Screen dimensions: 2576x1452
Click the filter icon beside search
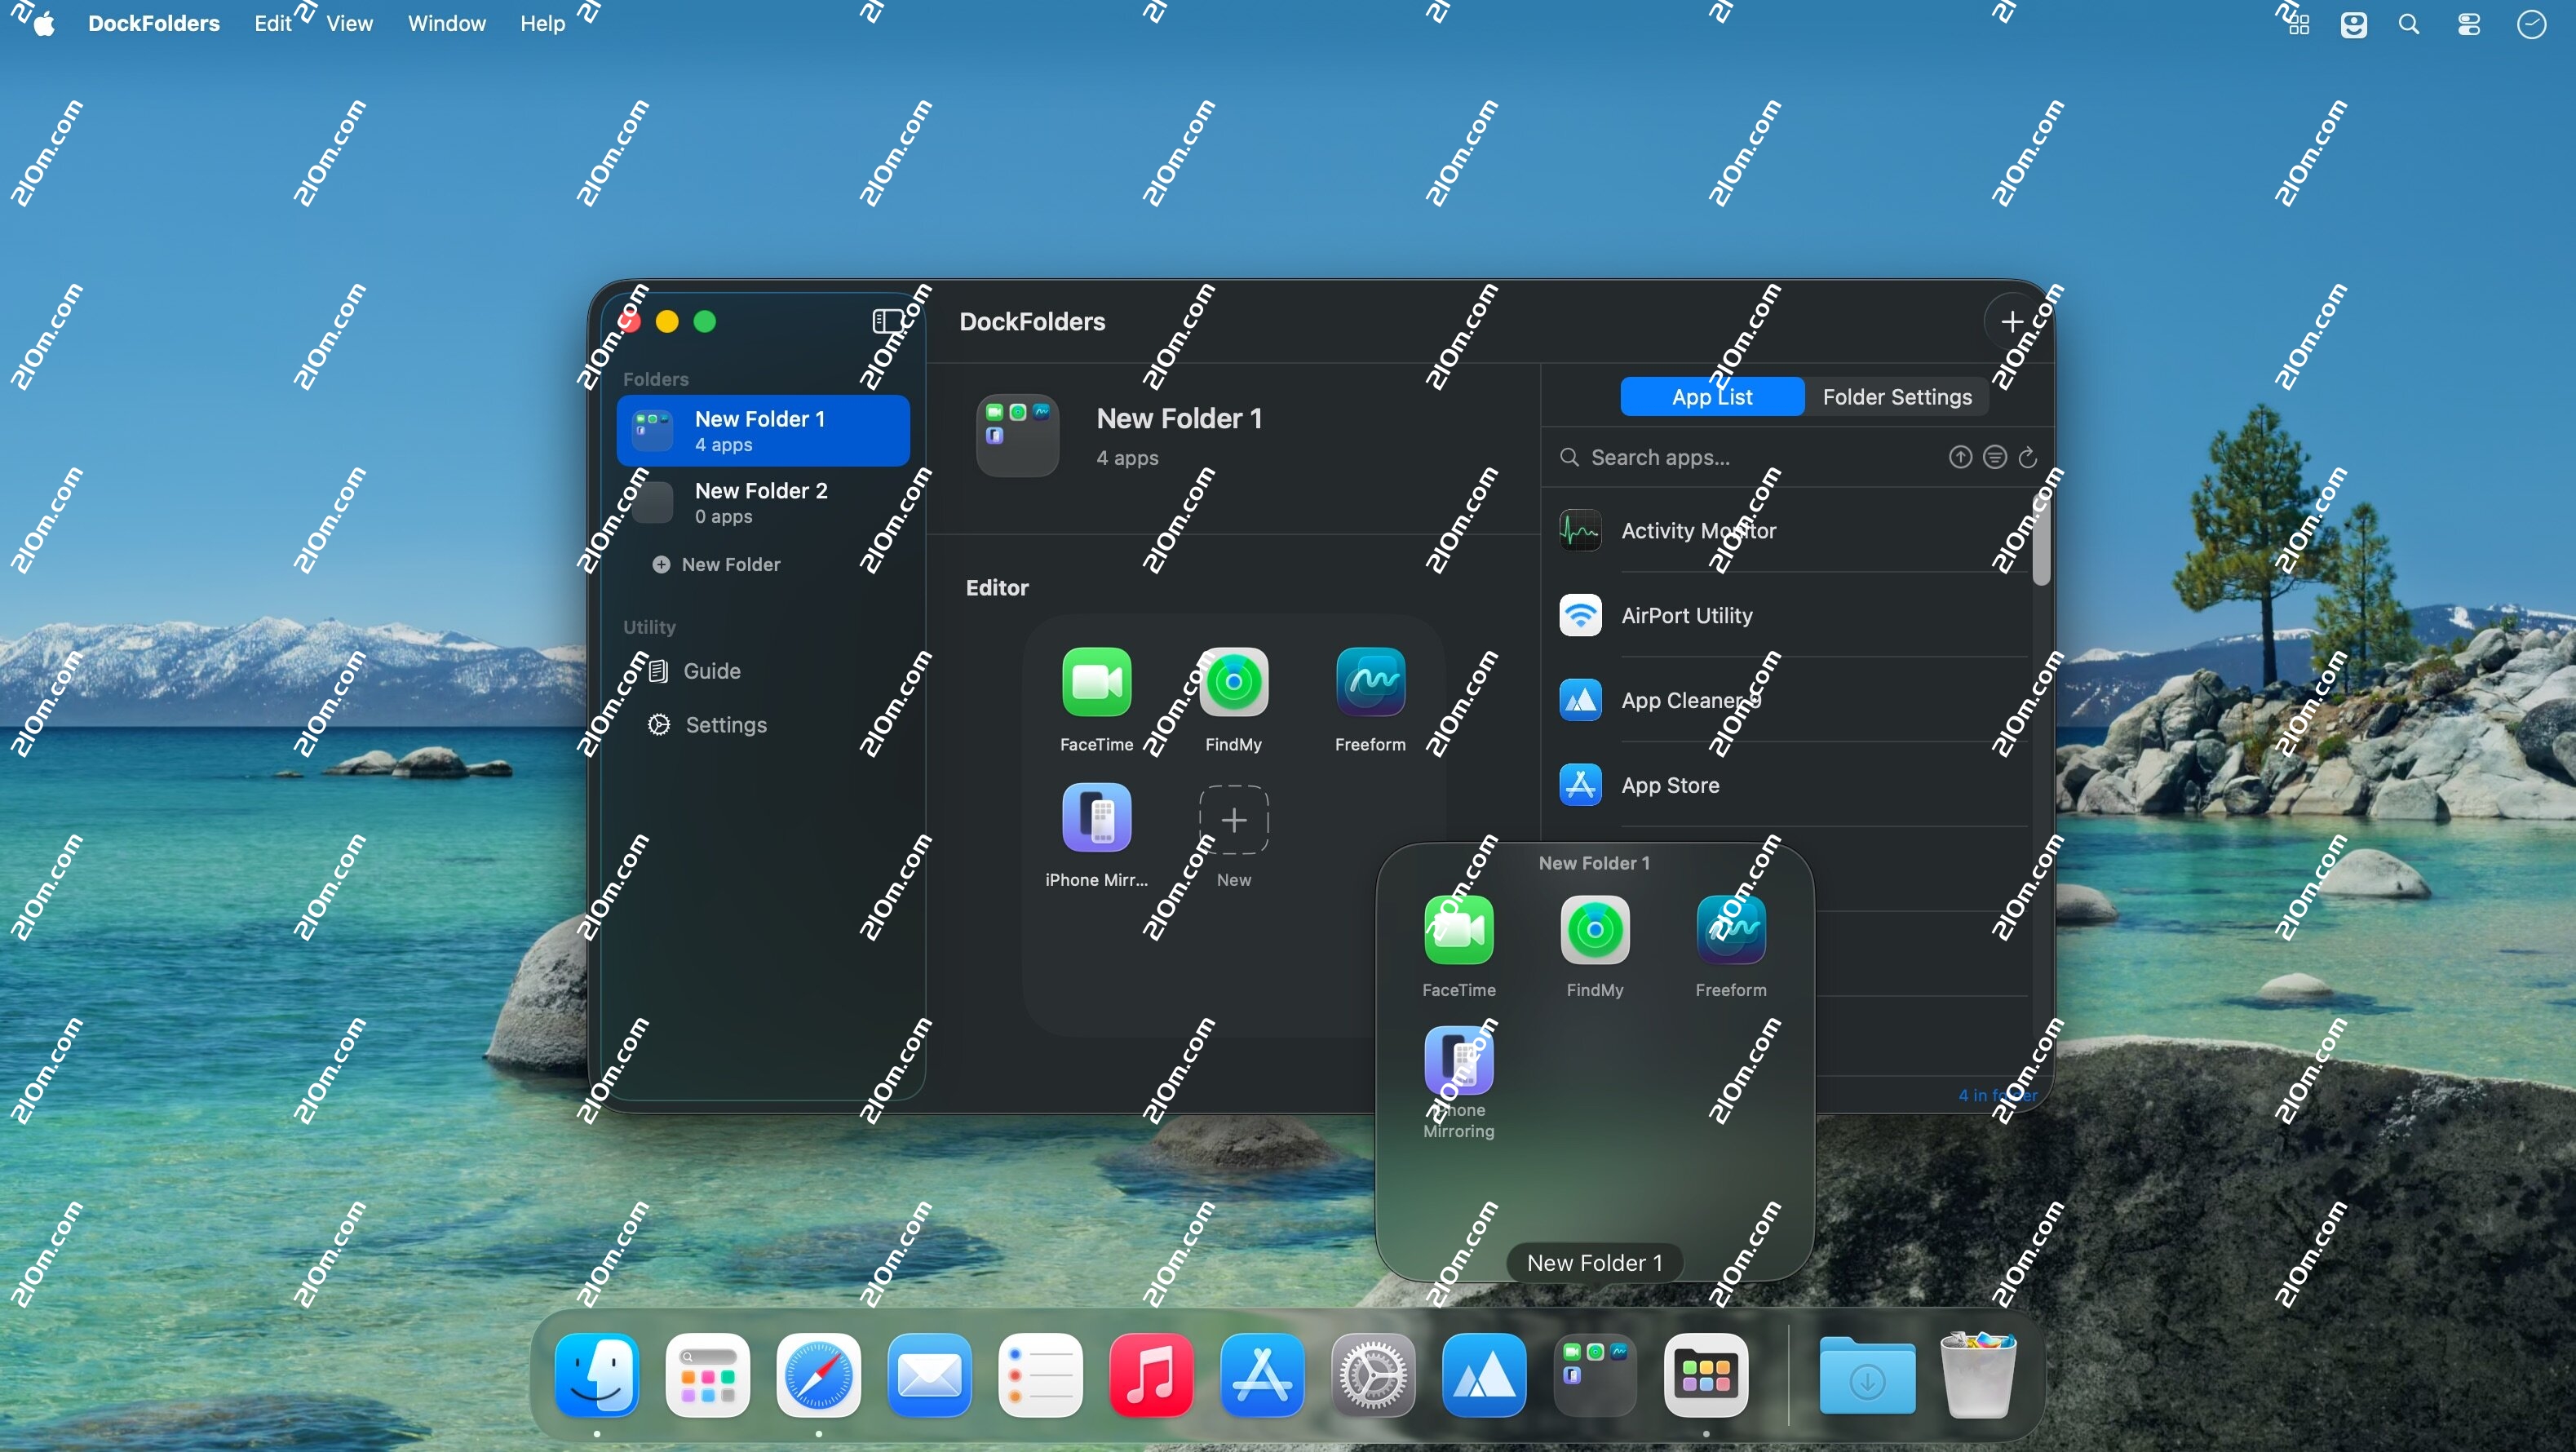pos(1994,457)
